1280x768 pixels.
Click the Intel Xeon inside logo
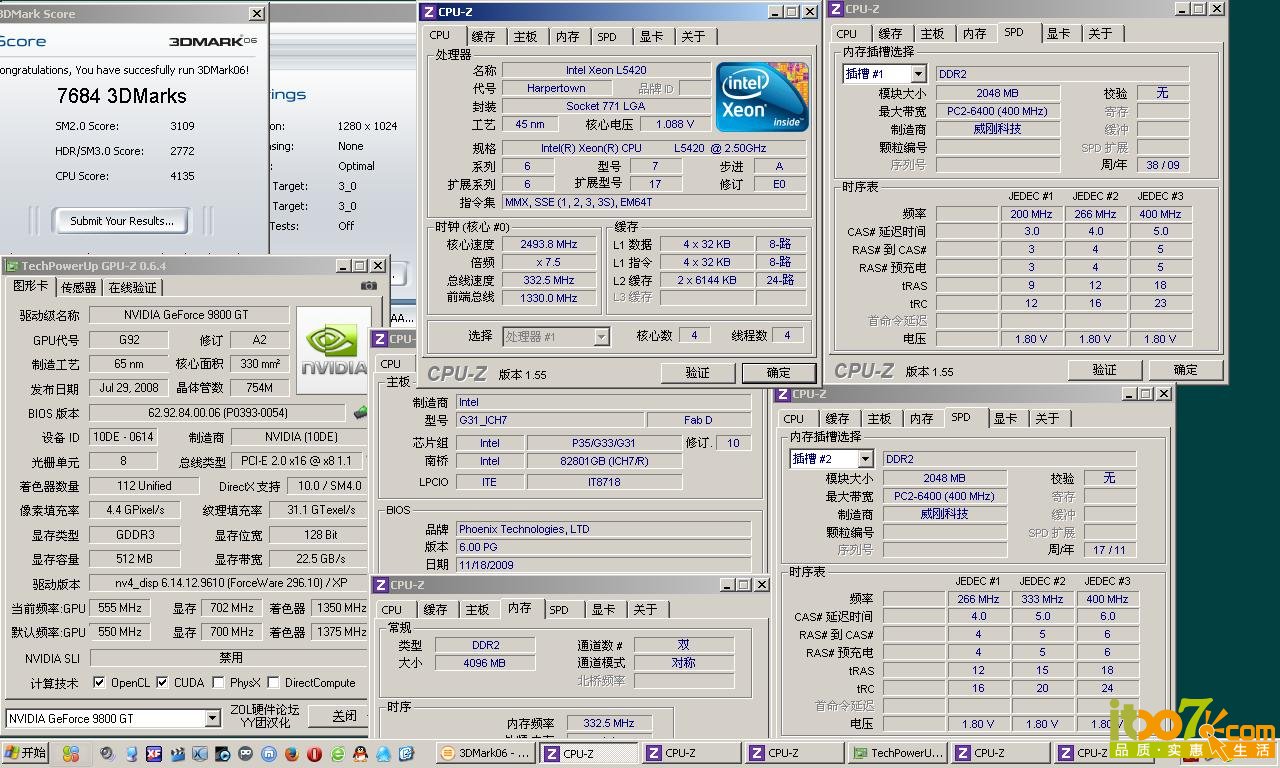(x=761, y=95)
